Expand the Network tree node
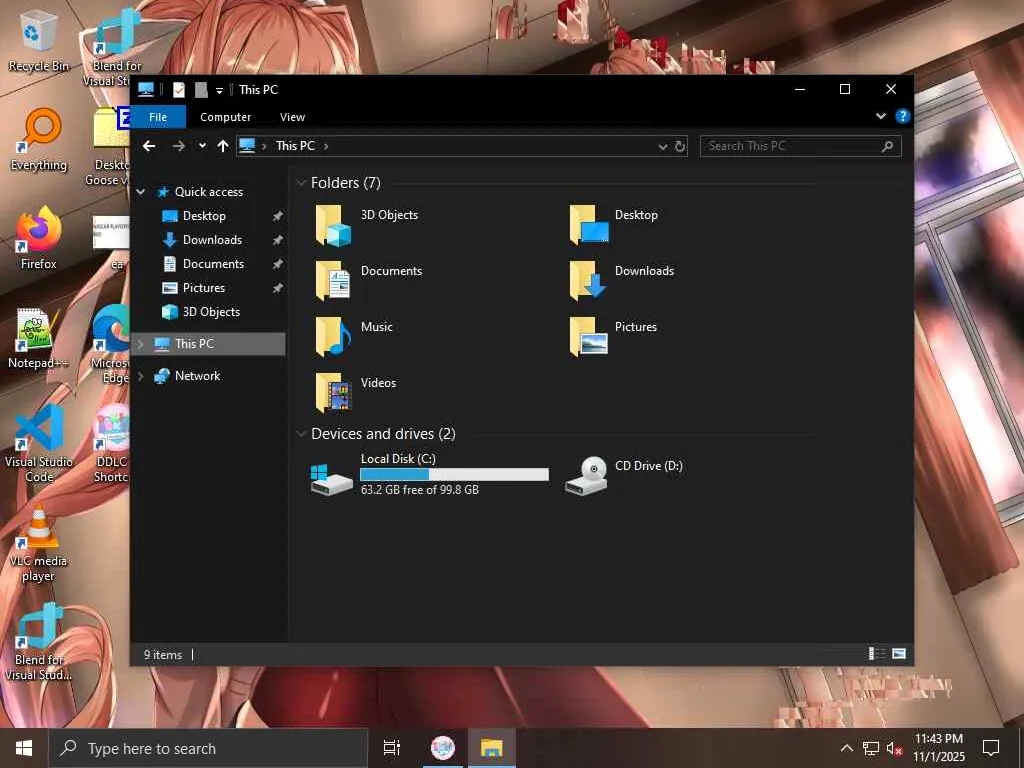This screenshot has width=1024, height=768. [140, 376]
